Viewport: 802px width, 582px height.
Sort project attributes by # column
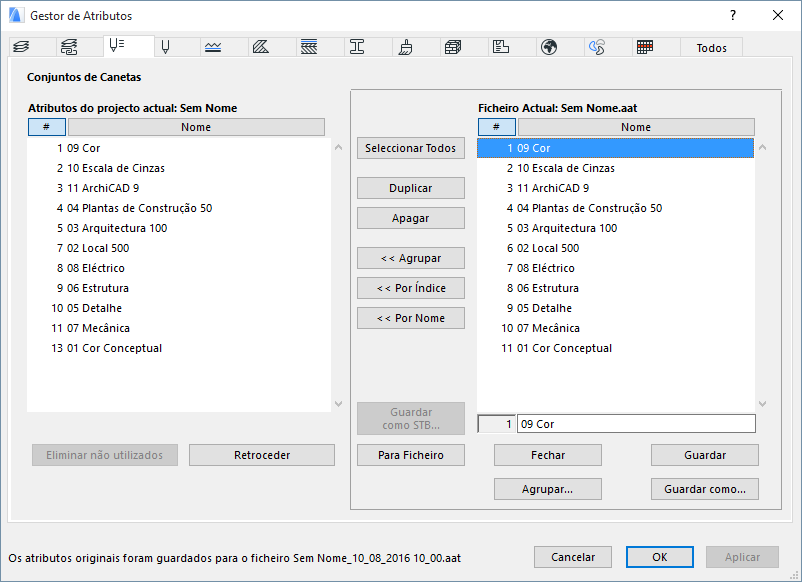pyautogui.click(x=47, y=127)
